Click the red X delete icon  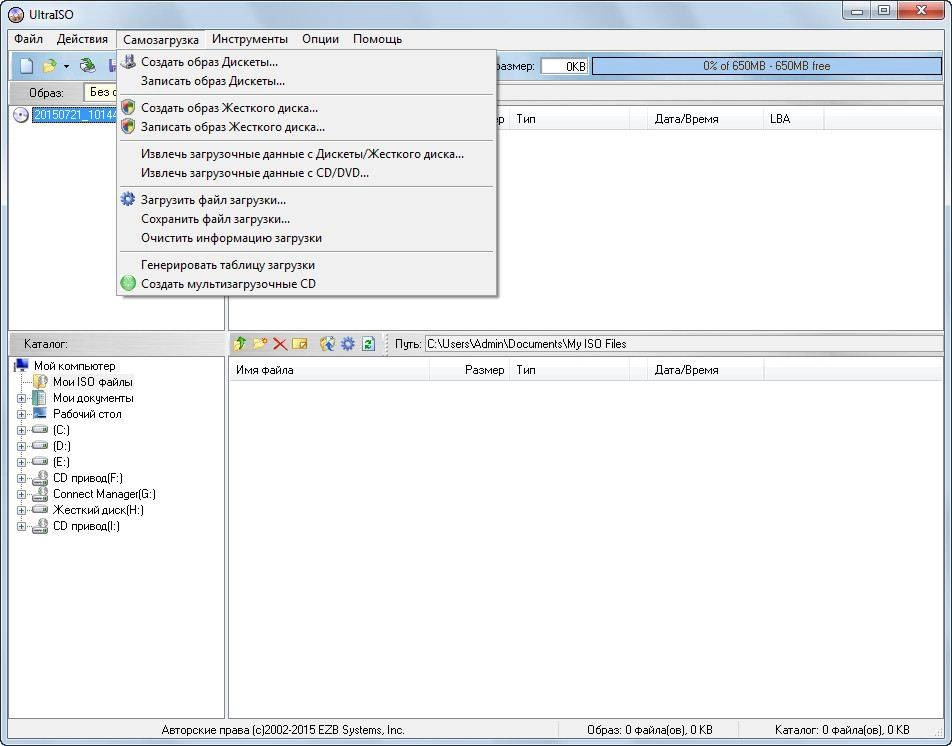coord(280,344)
